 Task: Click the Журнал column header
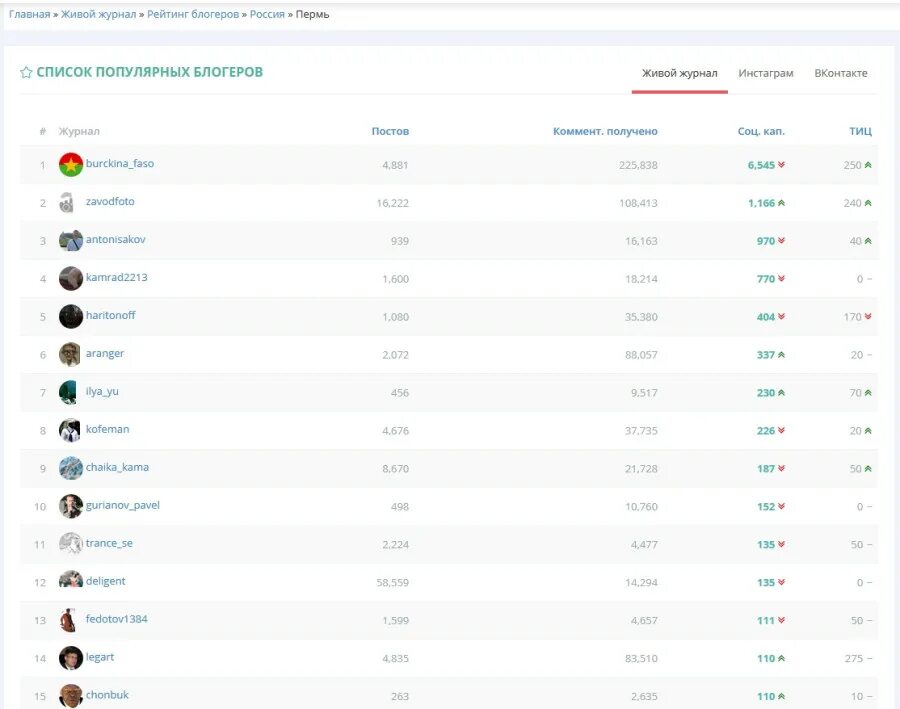79,131
